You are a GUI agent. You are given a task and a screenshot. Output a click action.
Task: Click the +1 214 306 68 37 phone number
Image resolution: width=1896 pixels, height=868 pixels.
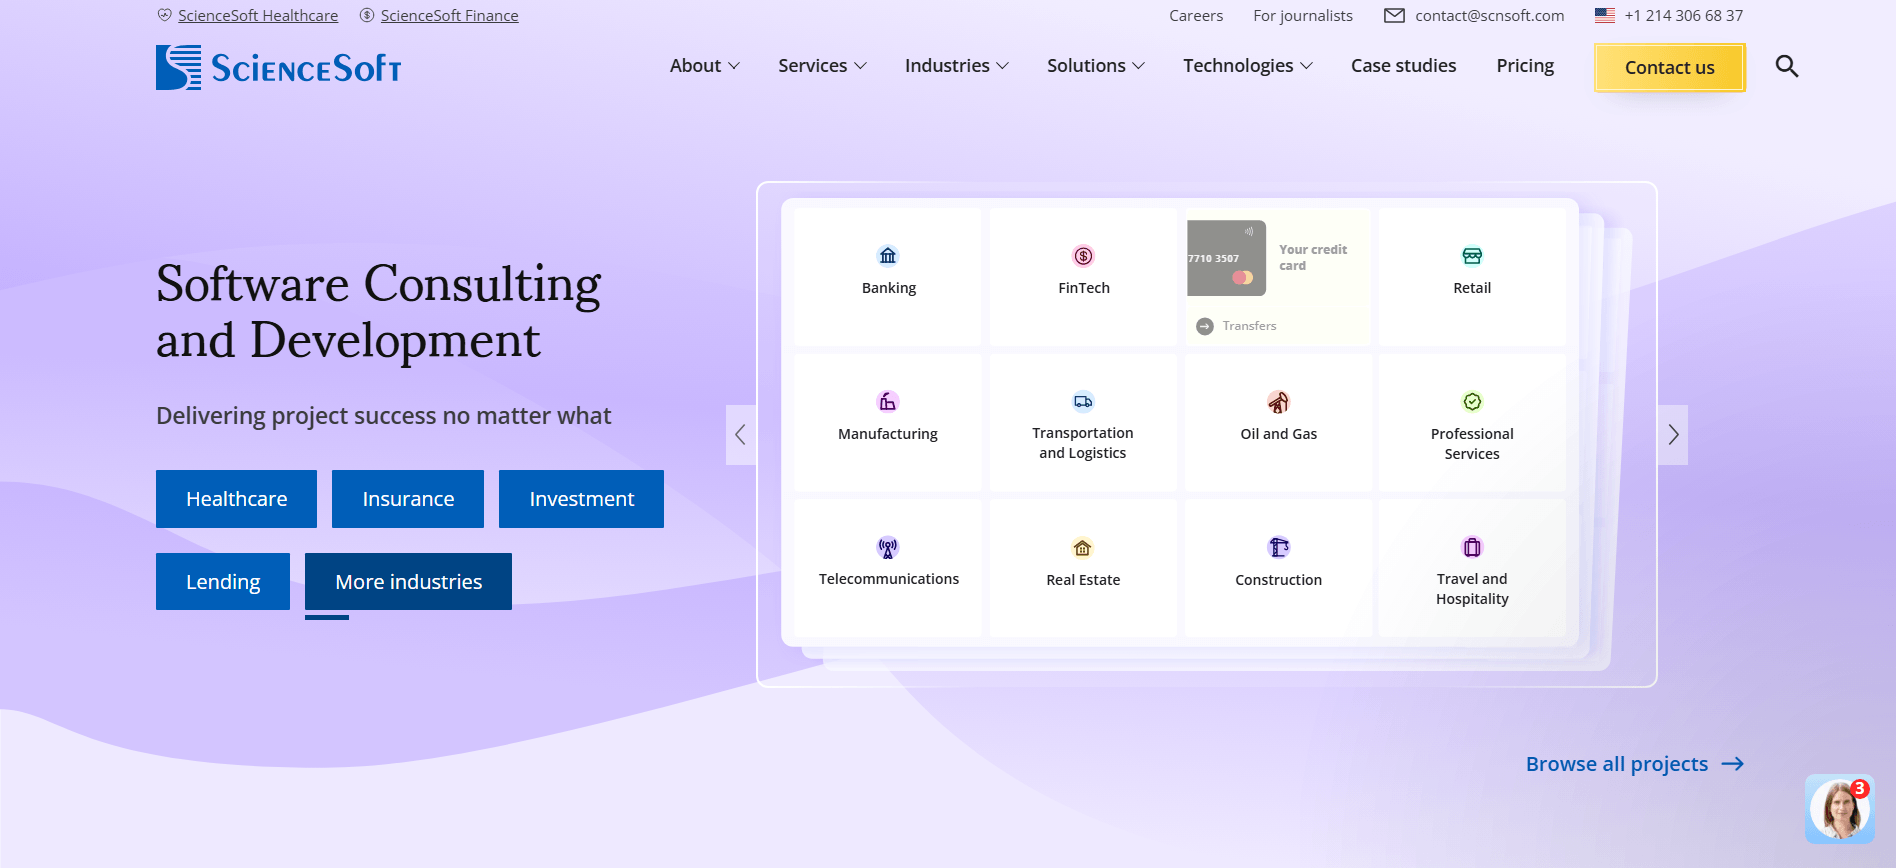(x=1684, y=16)
